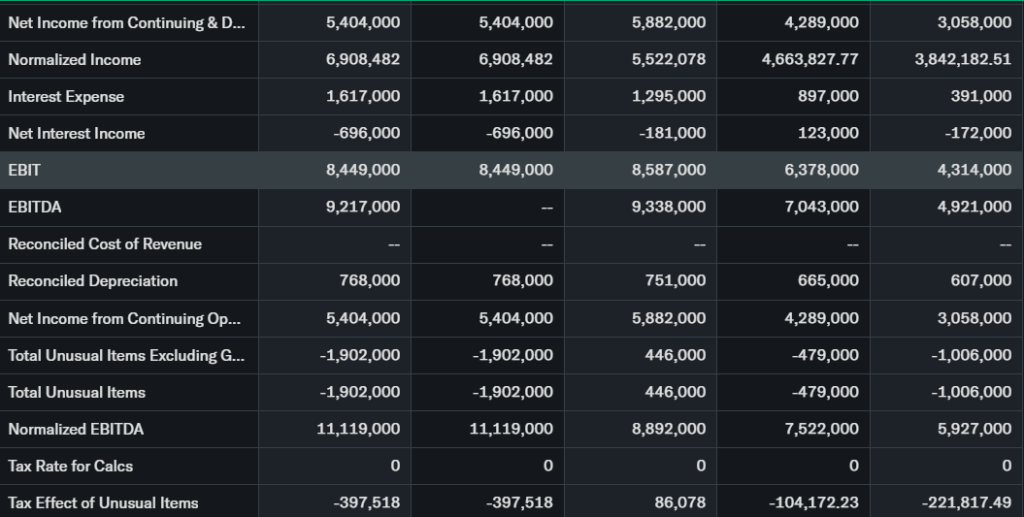Click the Interest Expense value 391,000
This screenshot has height=517, width=1024.
coord(981,97)
